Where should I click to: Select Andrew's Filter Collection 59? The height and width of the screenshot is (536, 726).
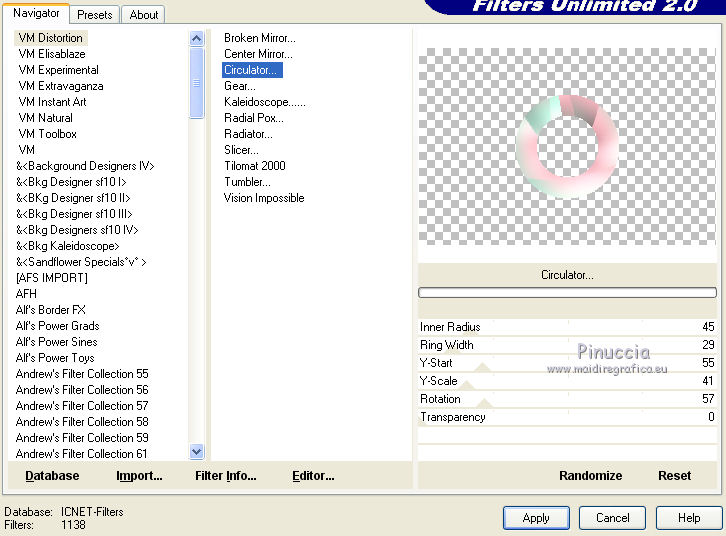[x=82, y=438]
